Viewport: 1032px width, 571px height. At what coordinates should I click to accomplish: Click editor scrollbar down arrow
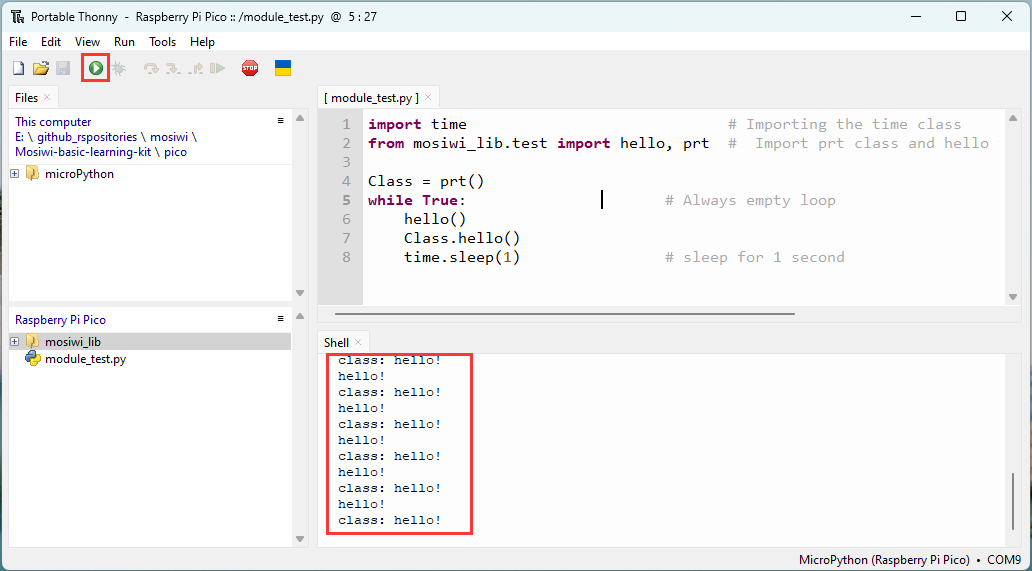[1013, 297]
